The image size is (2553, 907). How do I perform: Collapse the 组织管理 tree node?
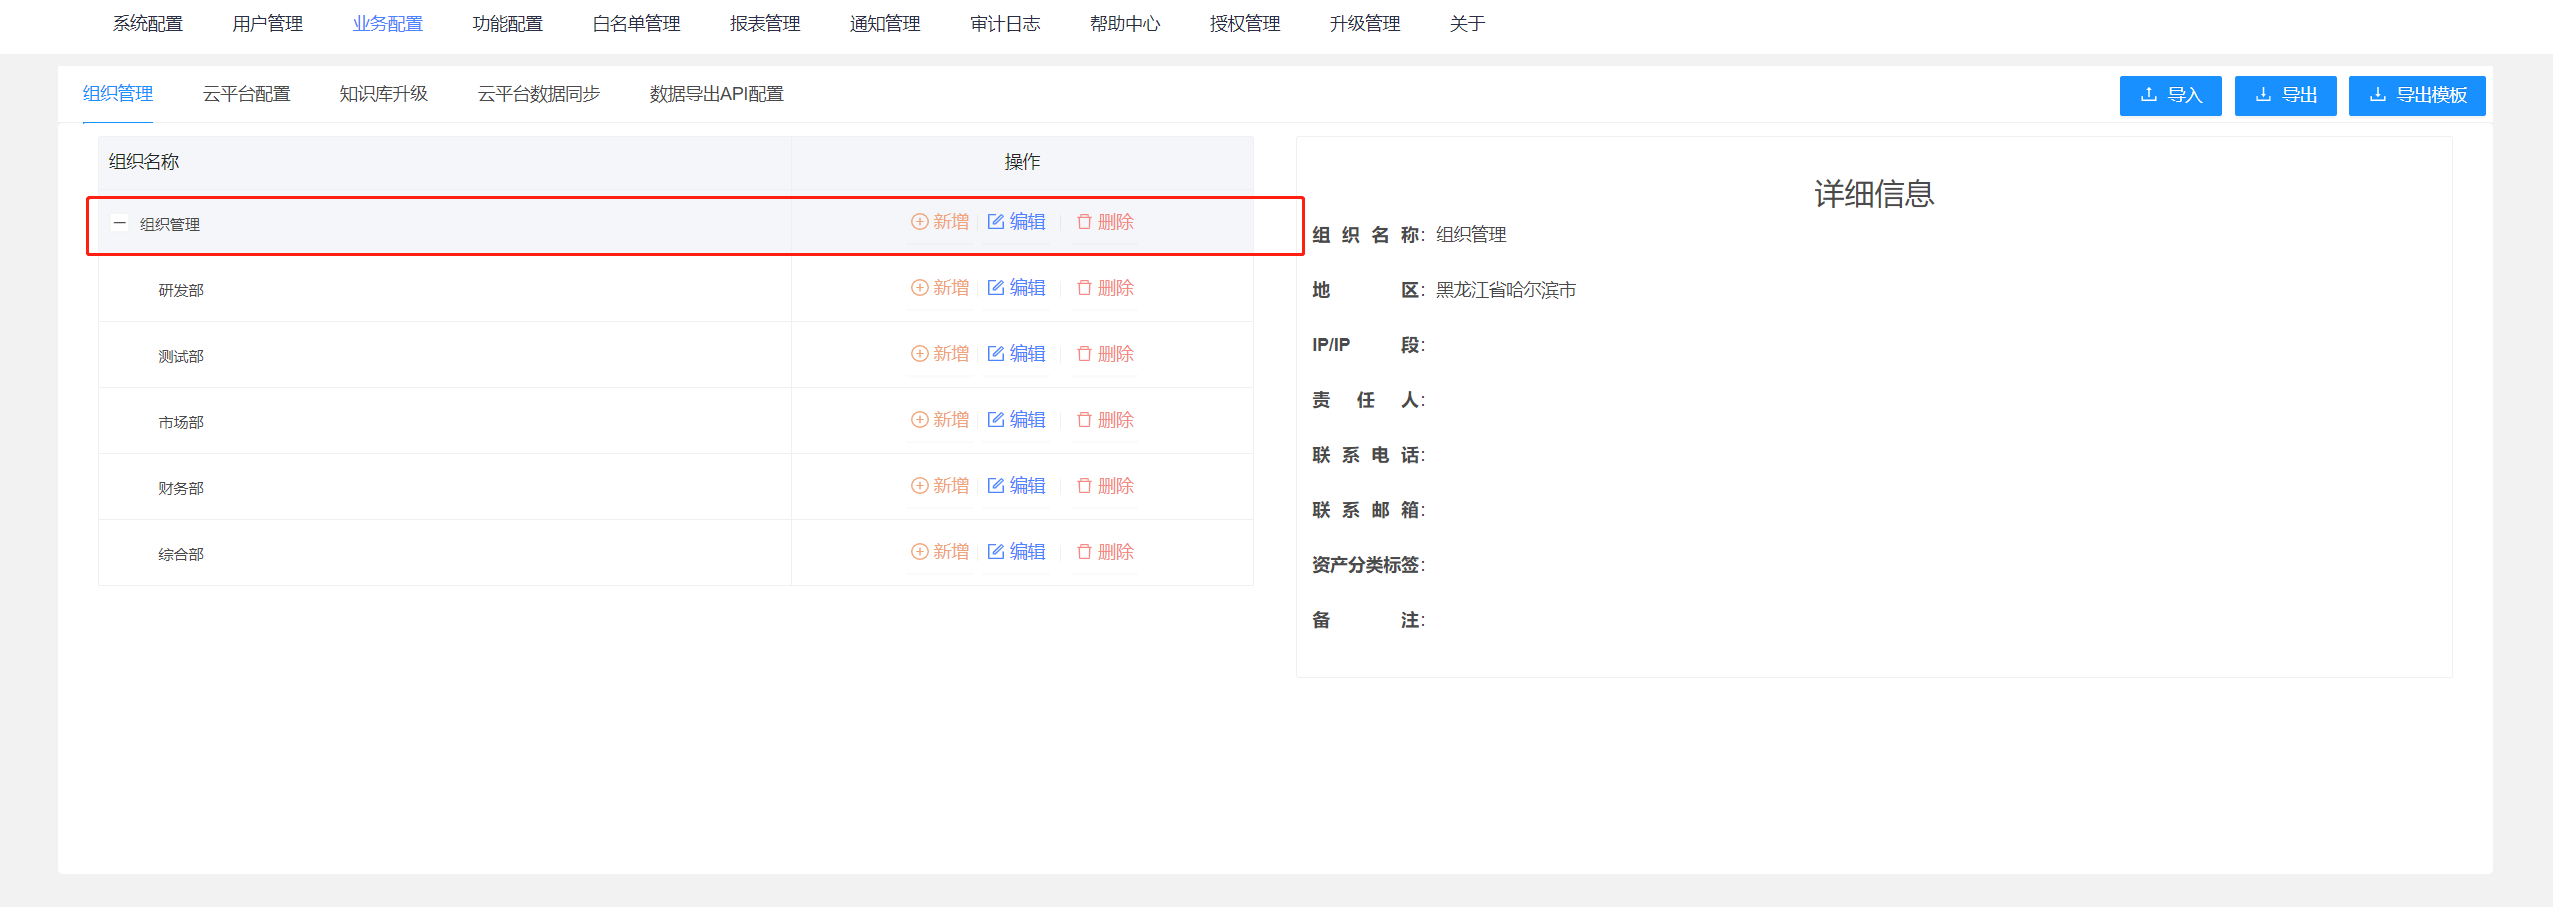(118, 222)
